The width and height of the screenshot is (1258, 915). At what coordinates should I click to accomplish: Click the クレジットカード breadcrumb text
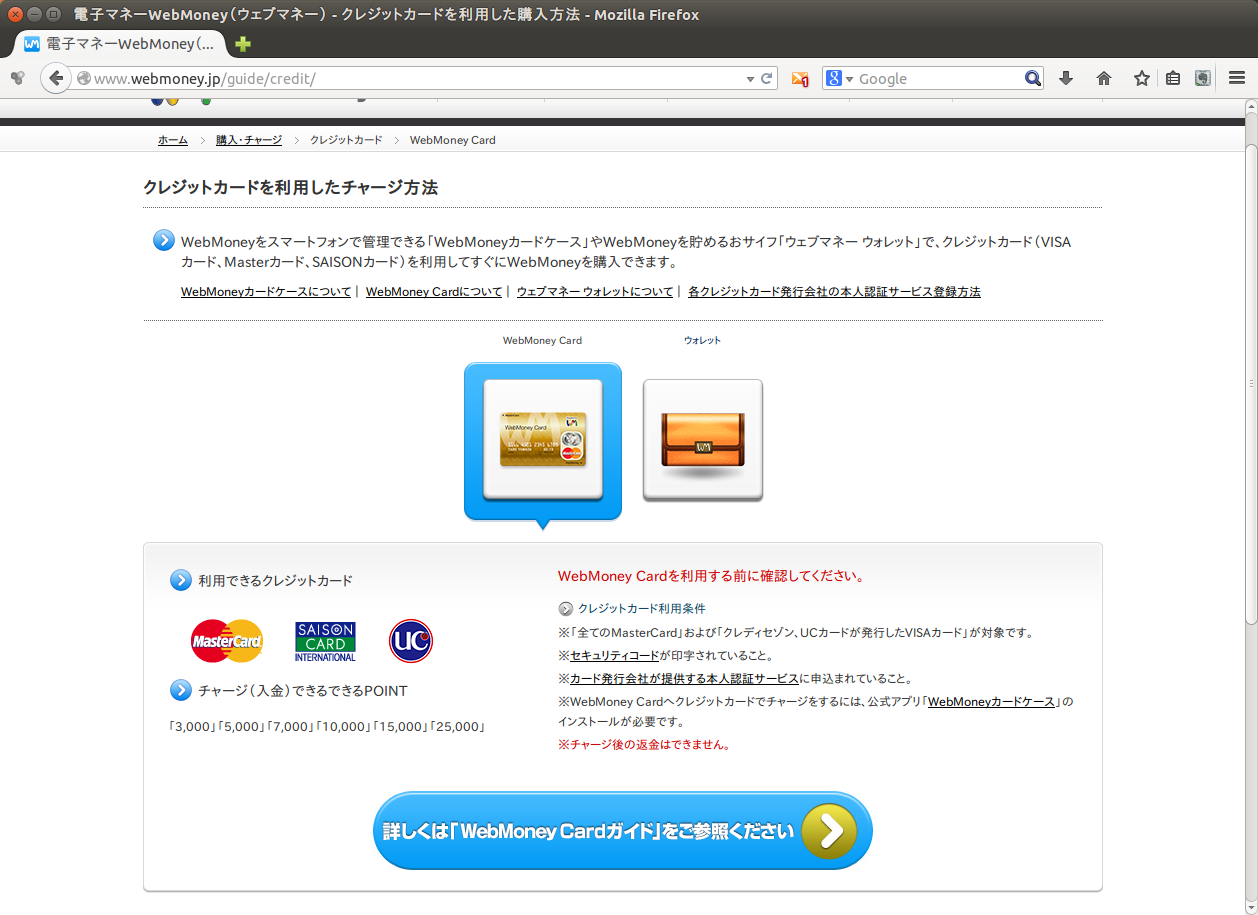tap(346, 140)
